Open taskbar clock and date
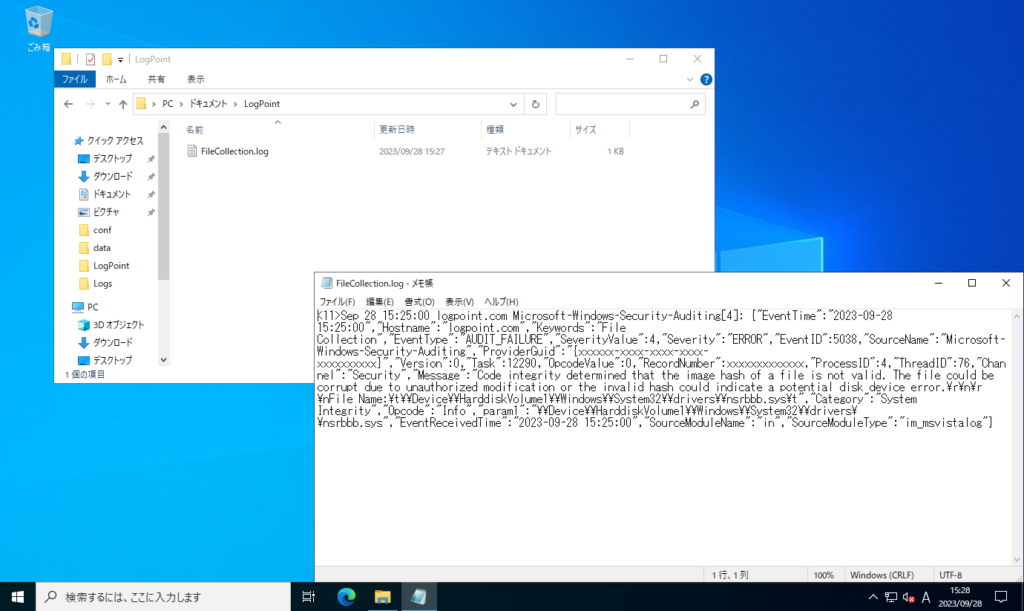The height and width of the screenshot is (611, 1024). coord(960,597)
